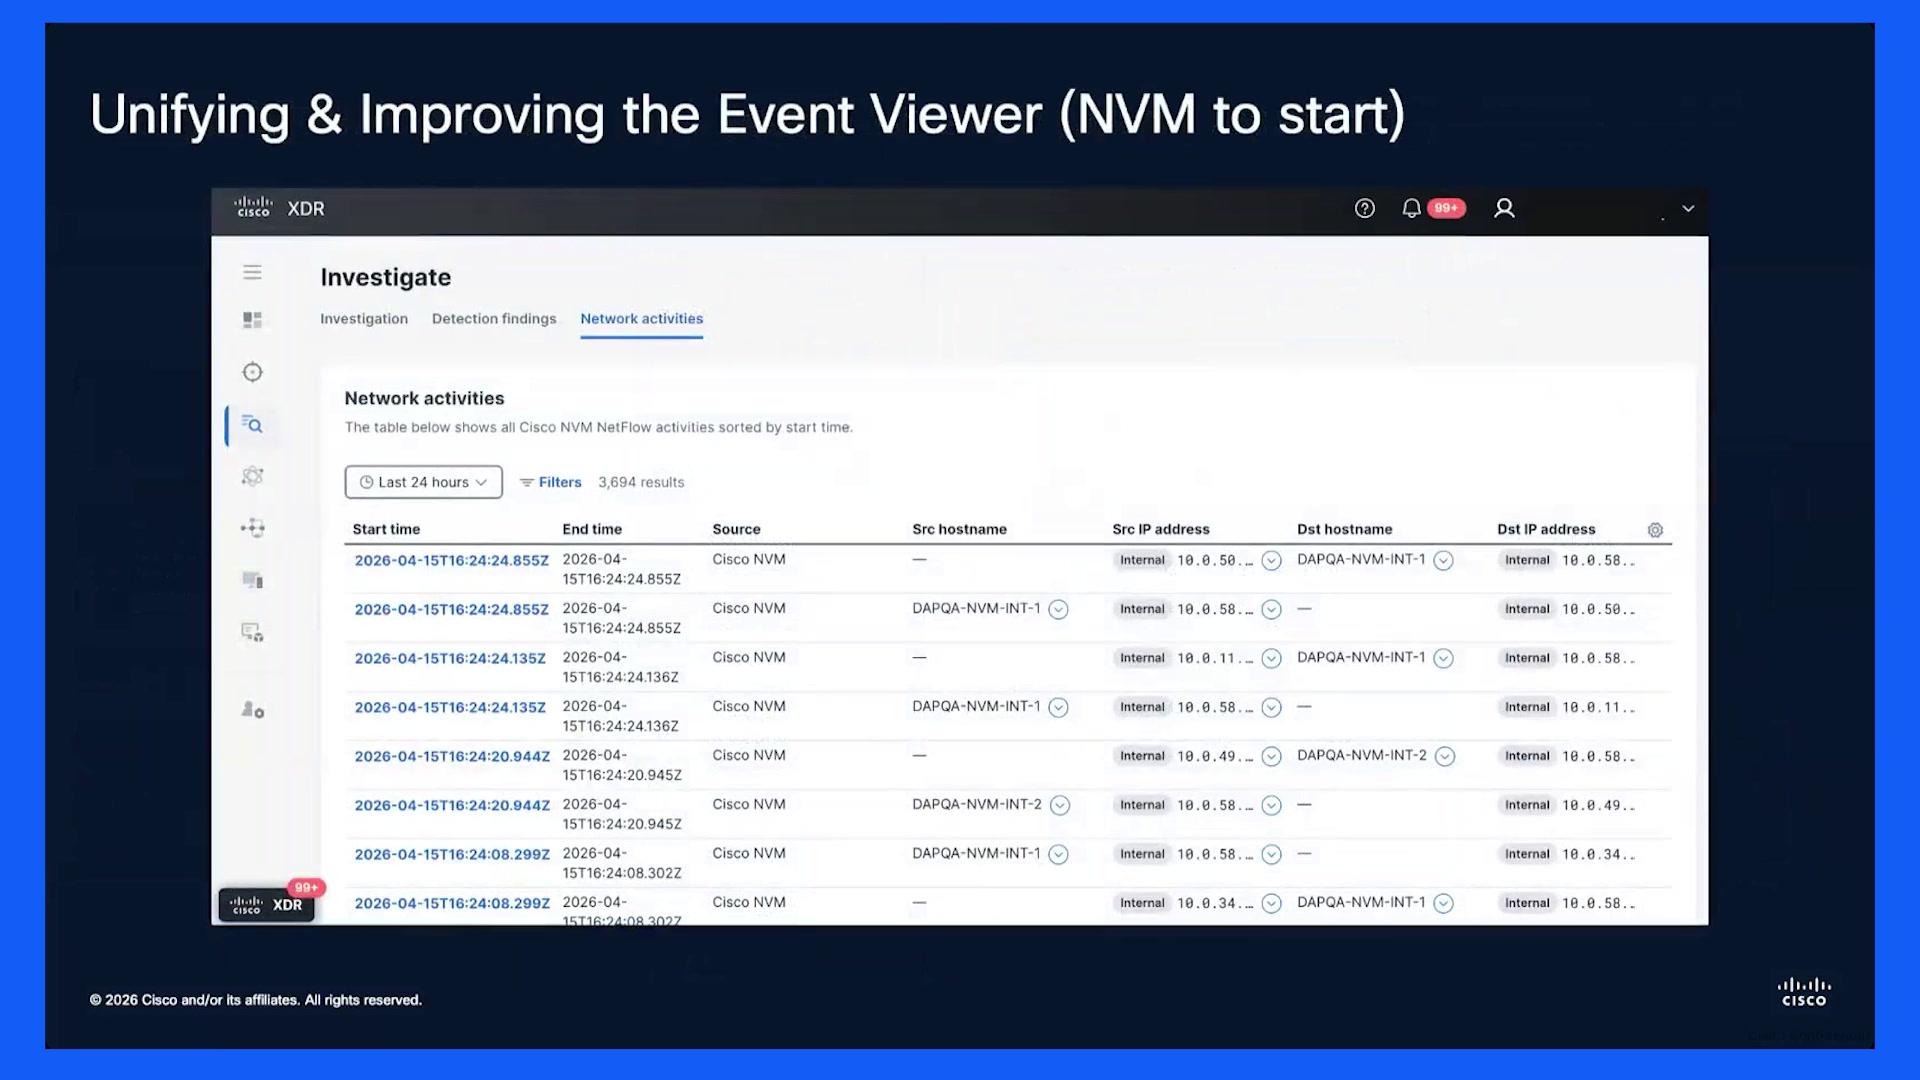The image size is (1920, 1080).
Task: Open the monitor-with-lock icon in sidebar
Action: (x=252, y=632)
